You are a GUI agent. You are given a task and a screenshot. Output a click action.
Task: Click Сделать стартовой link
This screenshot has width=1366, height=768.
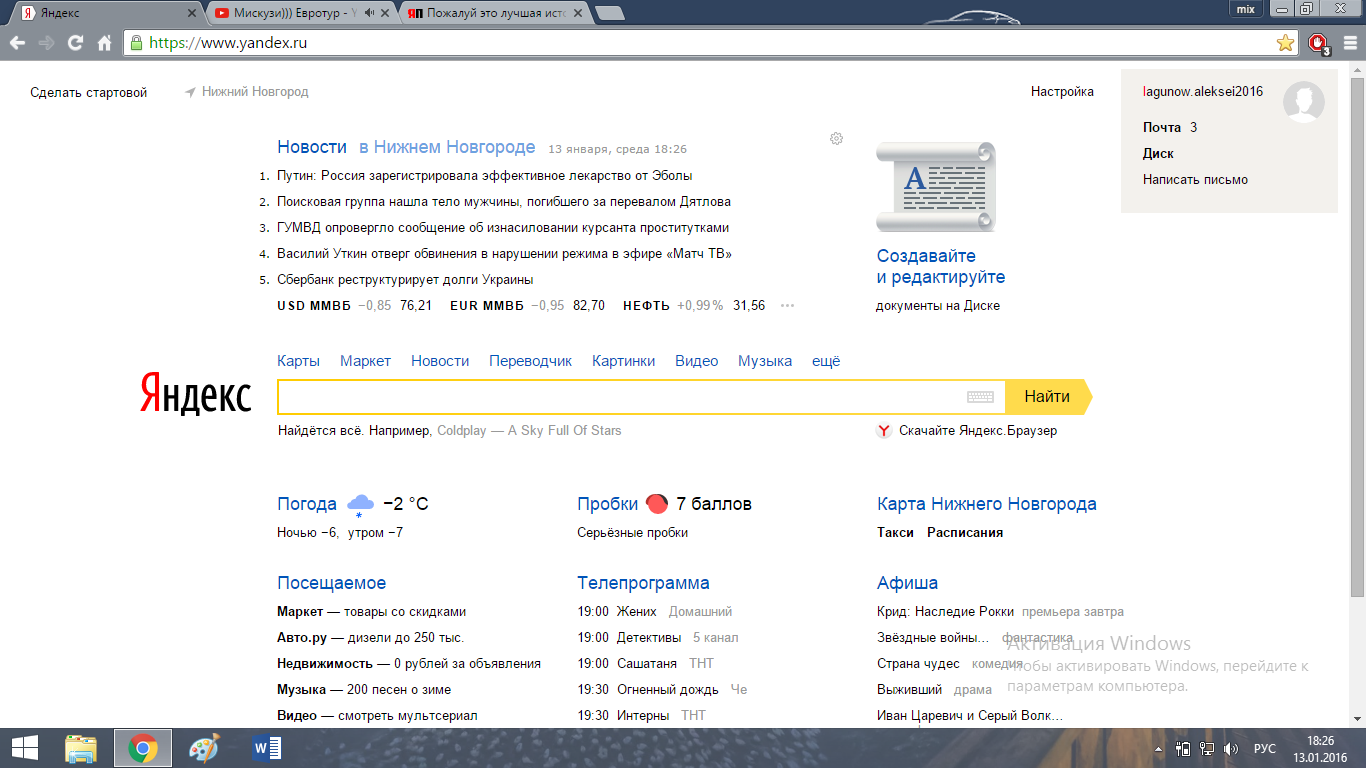[88, 92]
